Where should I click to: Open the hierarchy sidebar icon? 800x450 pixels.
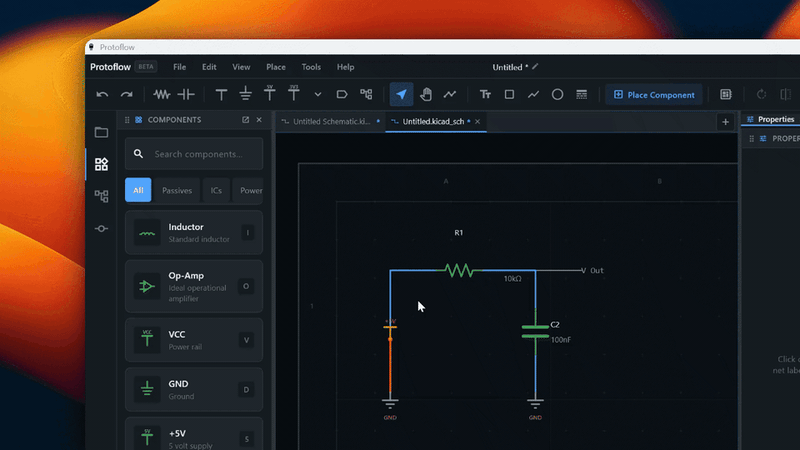(x=101, y=196)
